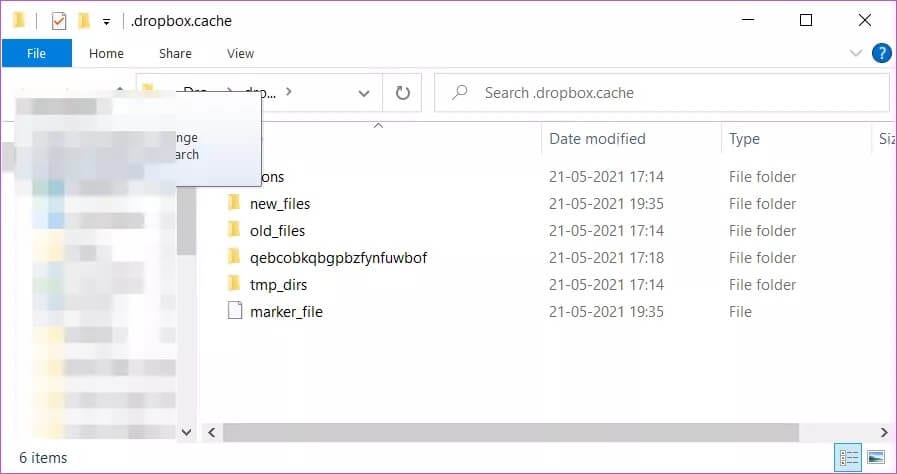Screen dimensions: 897x474
Task: Click the horizontal scrollbar thumb
Action: coord(511,433)
